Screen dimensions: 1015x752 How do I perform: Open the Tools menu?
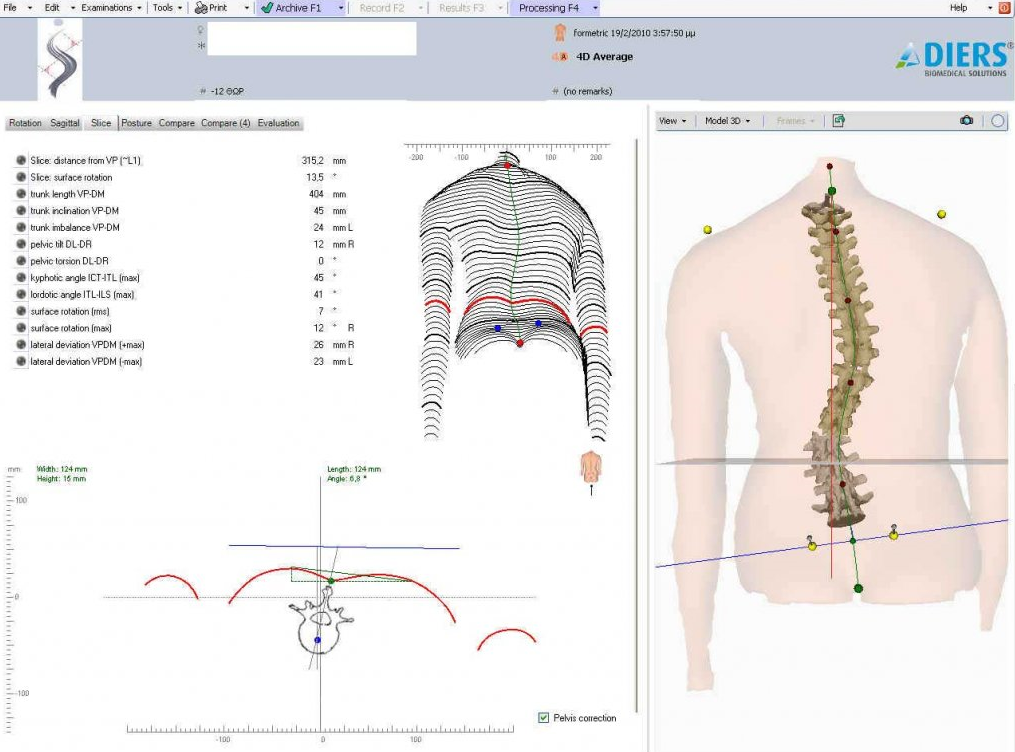(165, 8)
